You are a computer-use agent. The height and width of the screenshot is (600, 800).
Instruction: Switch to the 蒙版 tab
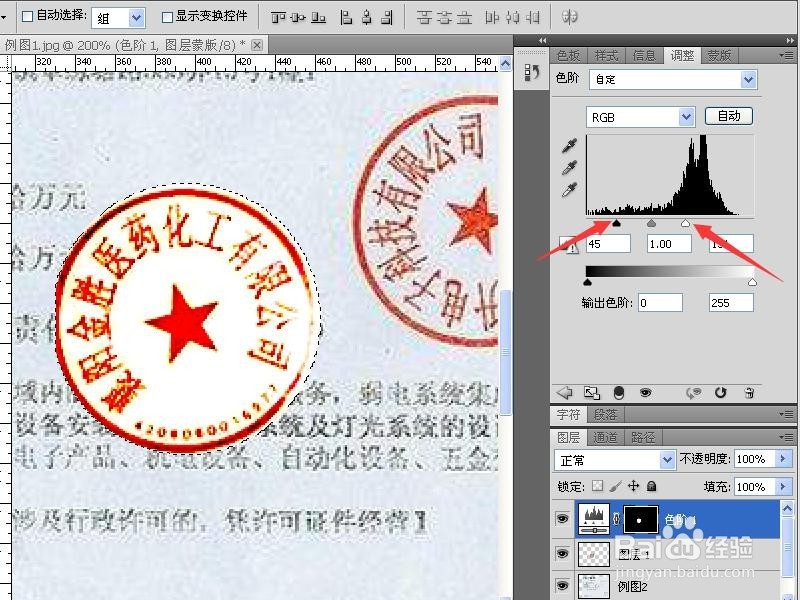[x=719, y=55]
